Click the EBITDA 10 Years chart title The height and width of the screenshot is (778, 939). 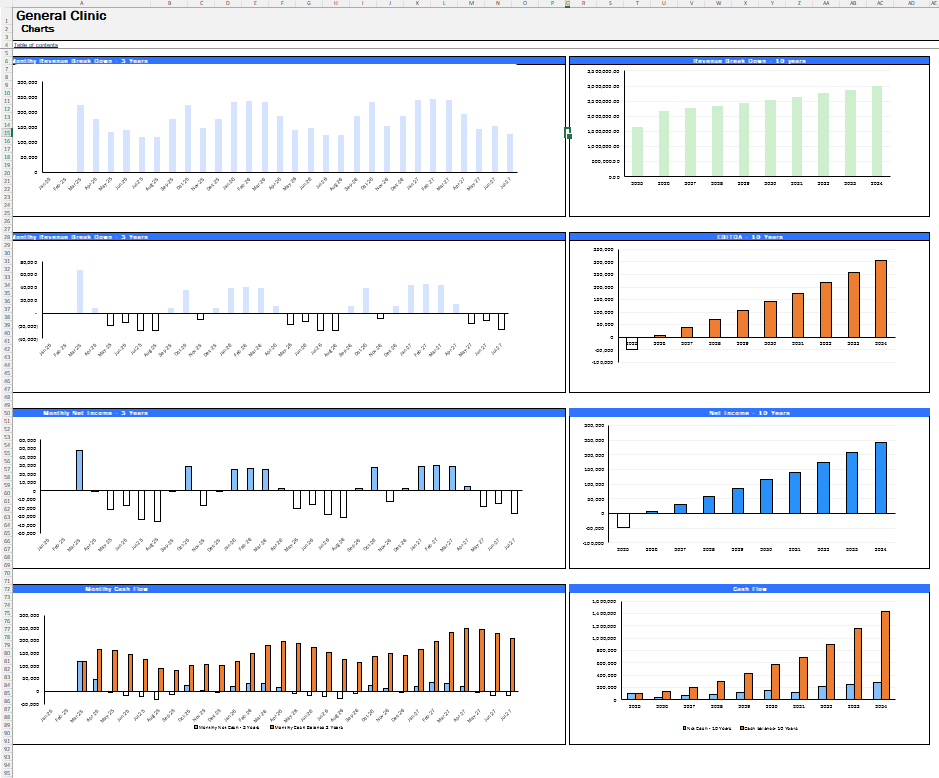749,237
